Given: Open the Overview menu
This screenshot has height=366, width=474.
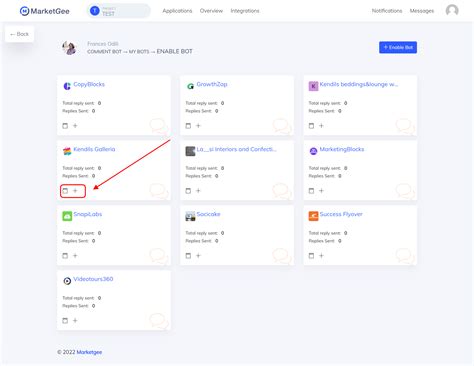Looking at the screenshot, I should pyautogui.click(x=211, y=11).
